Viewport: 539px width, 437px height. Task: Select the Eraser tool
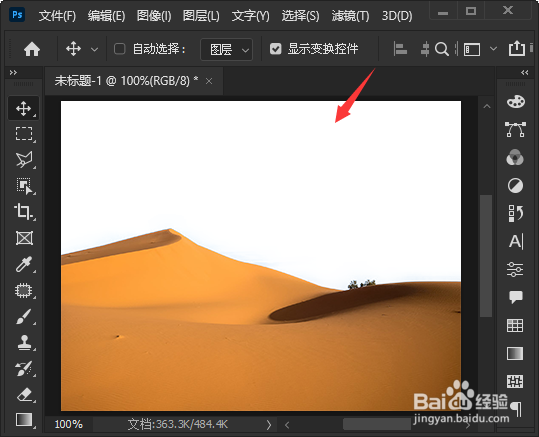pyautogui.click(x=24, y=395)
